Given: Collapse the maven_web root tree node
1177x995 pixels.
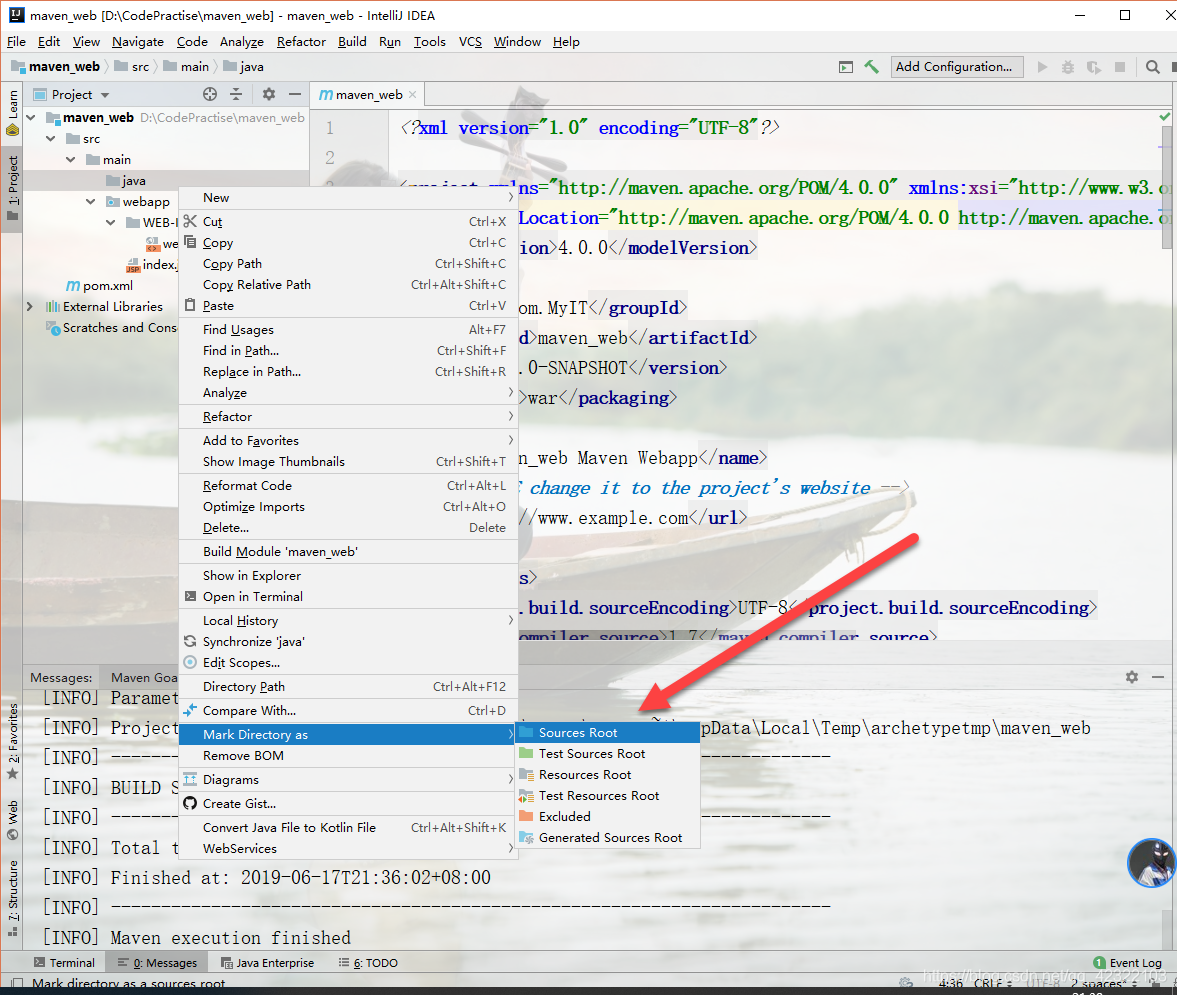Looking at the screenshot, I should [x=31, y=117].
